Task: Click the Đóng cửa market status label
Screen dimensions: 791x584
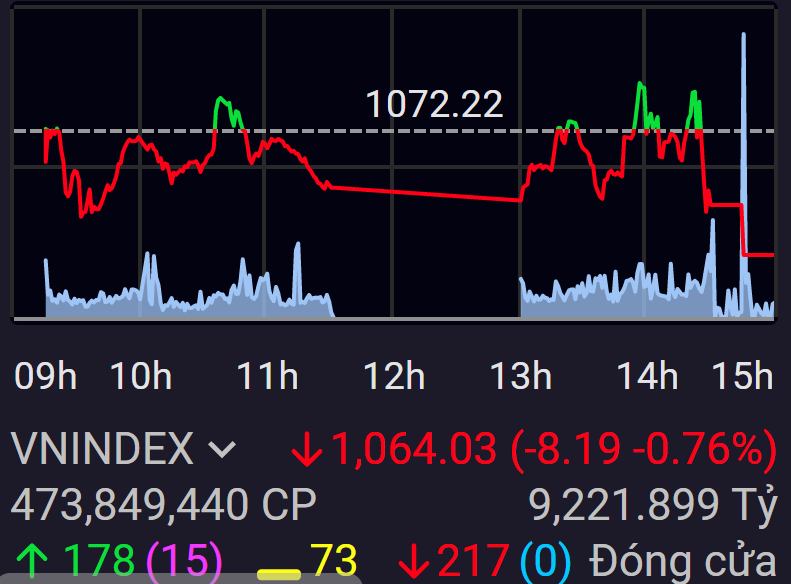Action: (682, 561)
